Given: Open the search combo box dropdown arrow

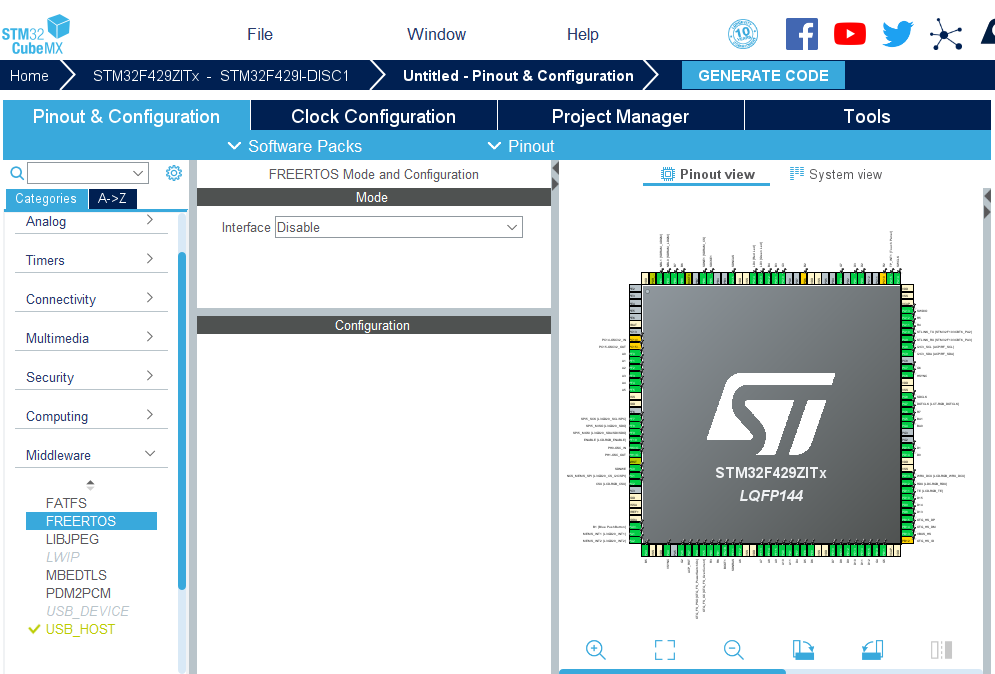Looking at the screenshot, I should [x=138, y=173].
